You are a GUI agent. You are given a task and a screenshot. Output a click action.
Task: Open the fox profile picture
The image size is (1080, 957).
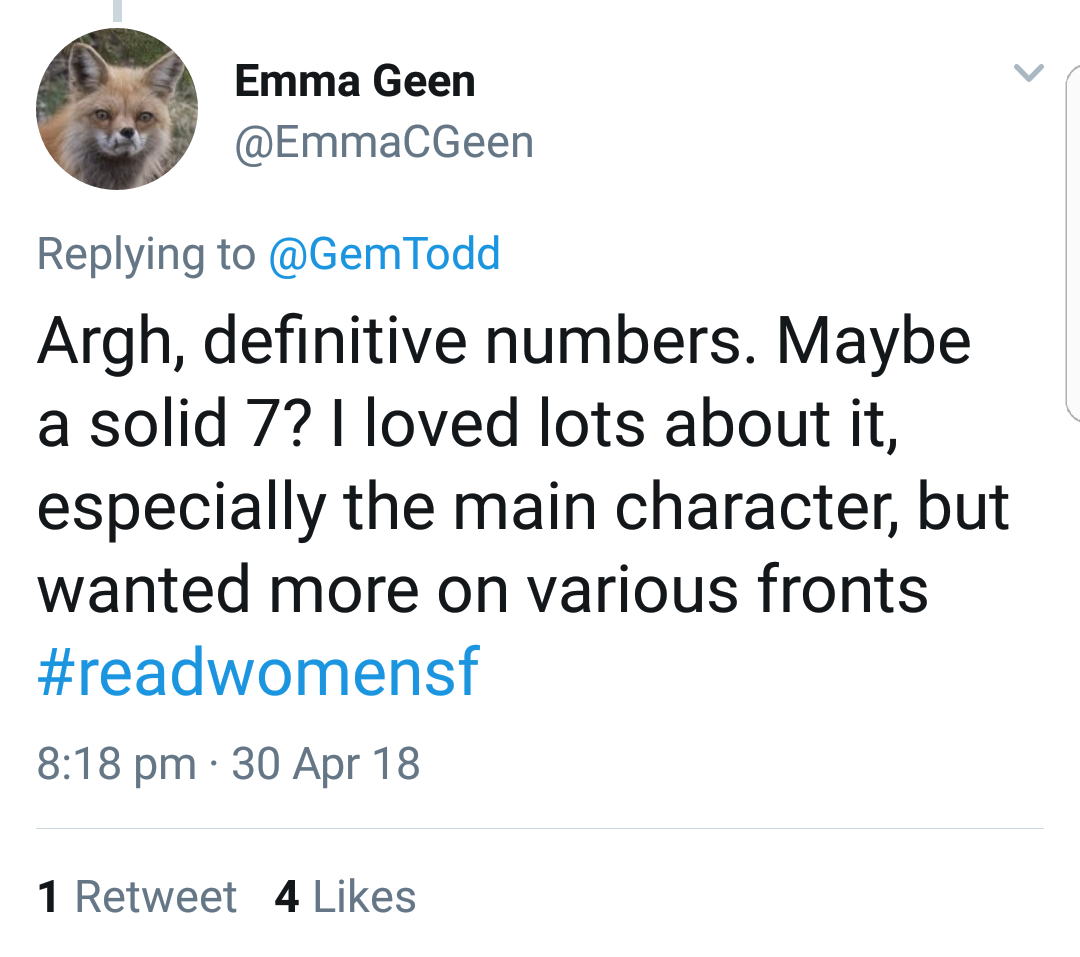(117, 109)
